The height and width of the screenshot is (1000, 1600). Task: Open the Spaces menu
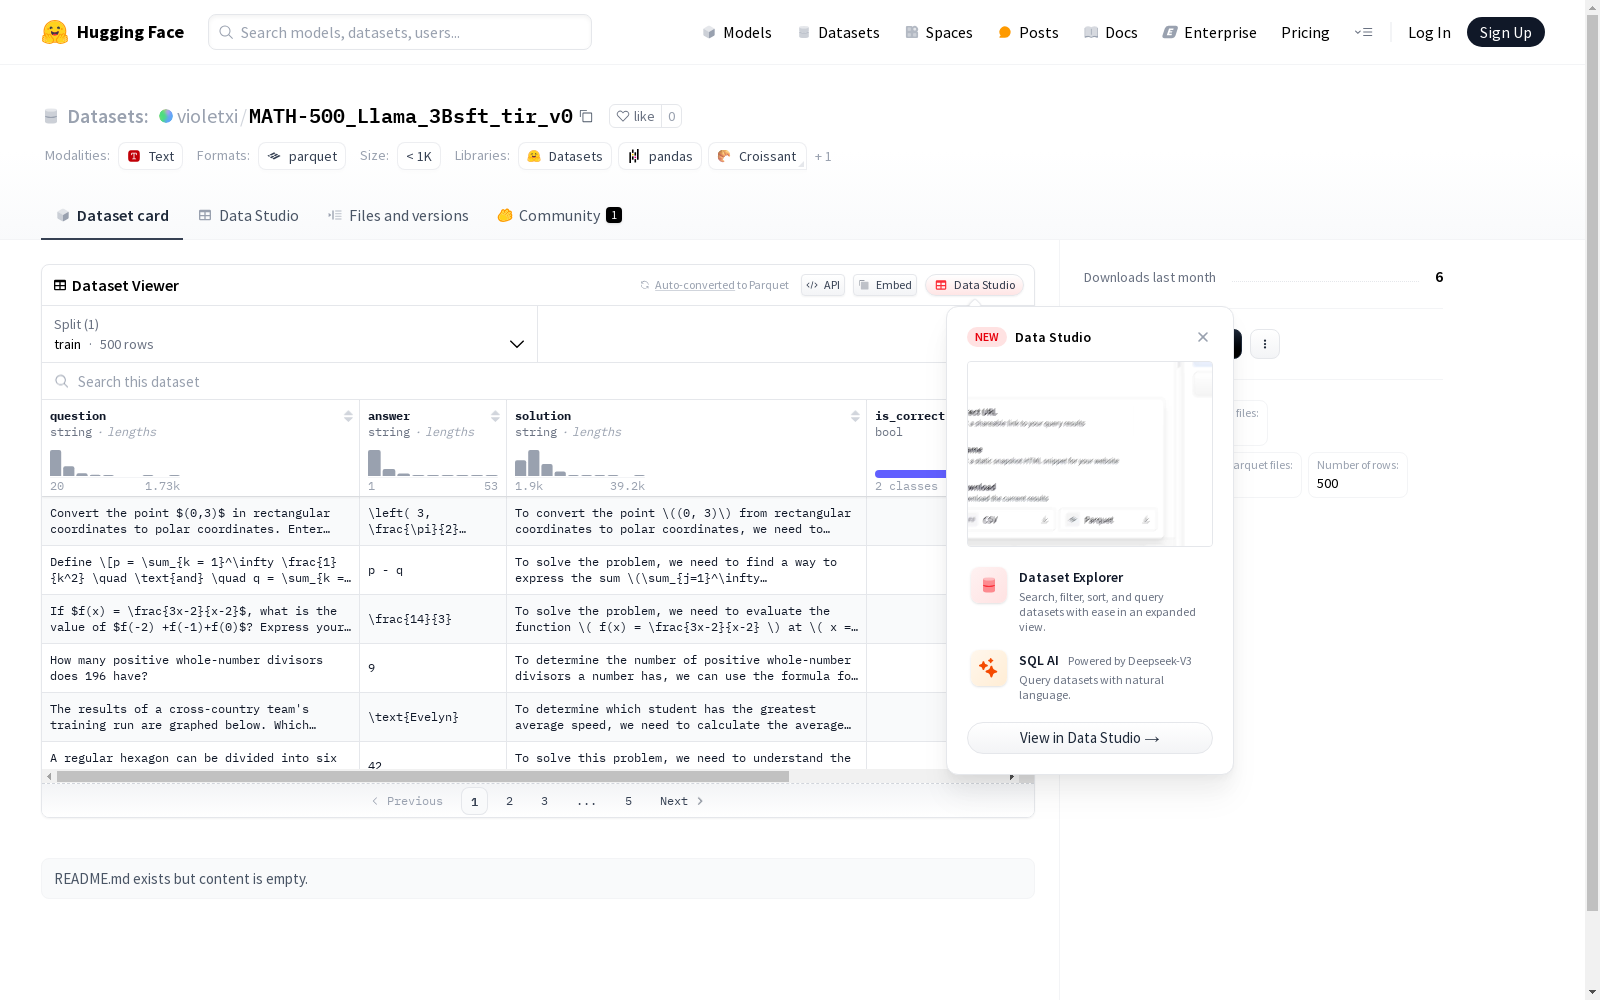(938, 32)
